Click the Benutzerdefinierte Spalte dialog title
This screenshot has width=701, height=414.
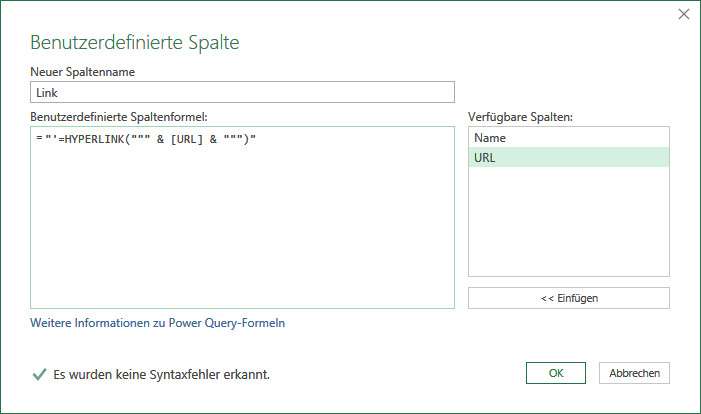tap(135, 42)
